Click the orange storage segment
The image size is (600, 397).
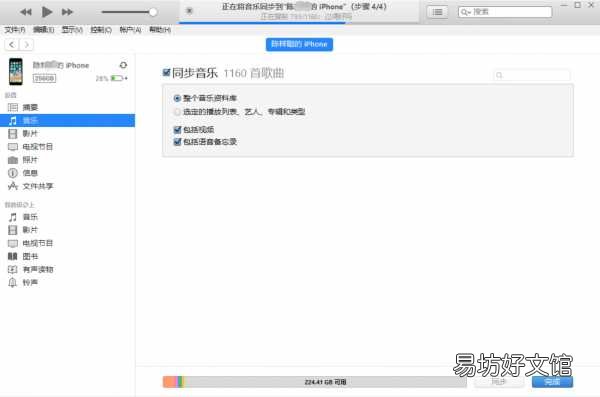[170, 382]
